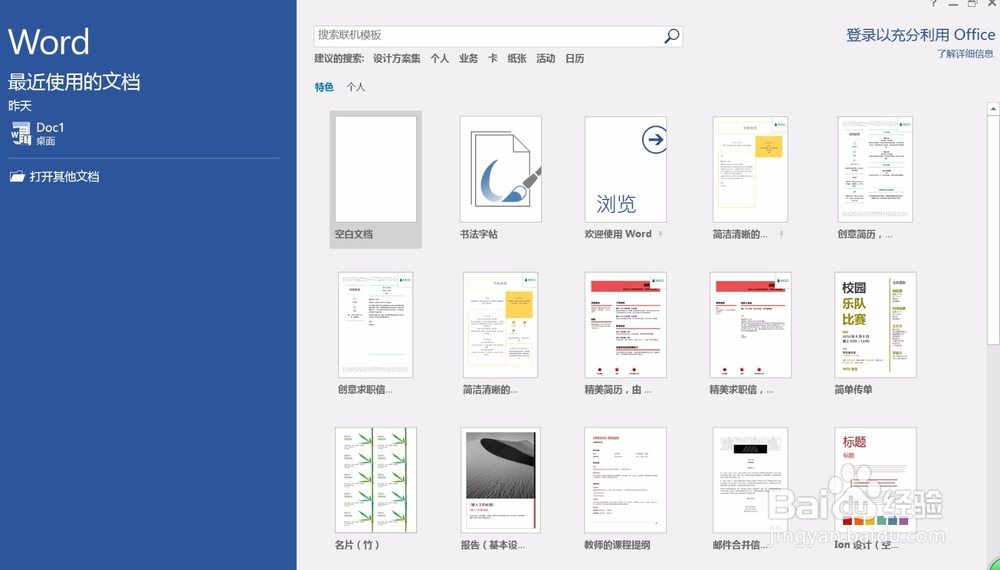Viewport: 1000px width, 570px height.
Task: Select the 简单传单 flyer template
Action: coord(875,325)
